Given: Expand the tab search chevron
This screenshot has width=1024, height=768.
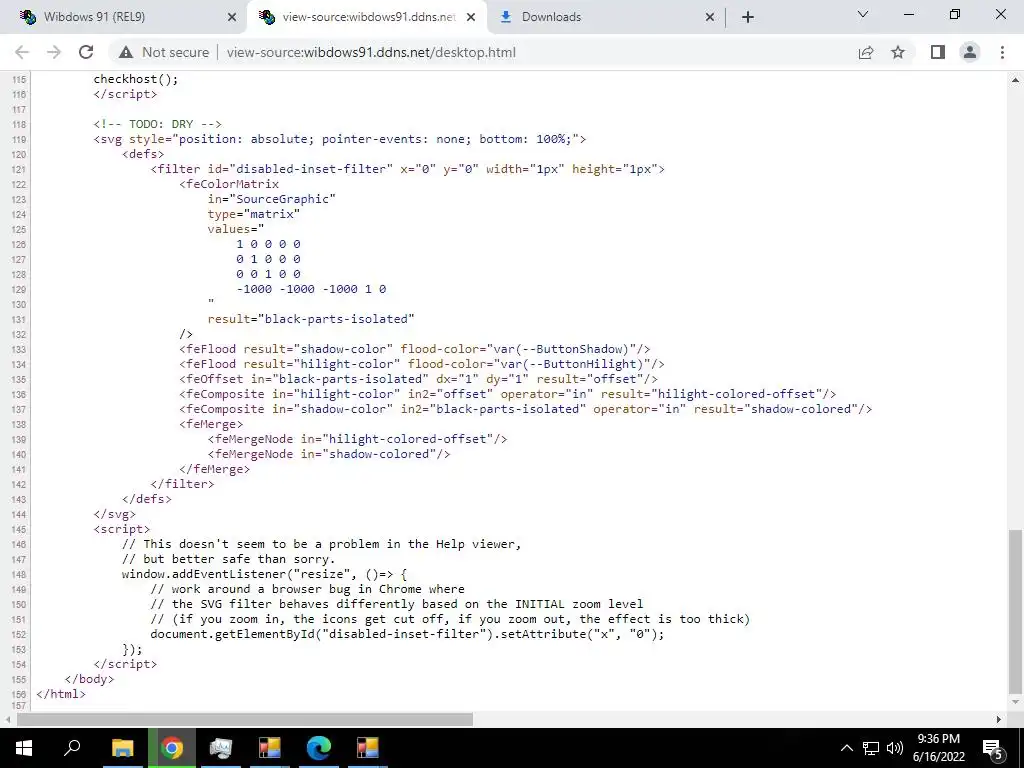Looking at the screenshot, I should (863, 14).
